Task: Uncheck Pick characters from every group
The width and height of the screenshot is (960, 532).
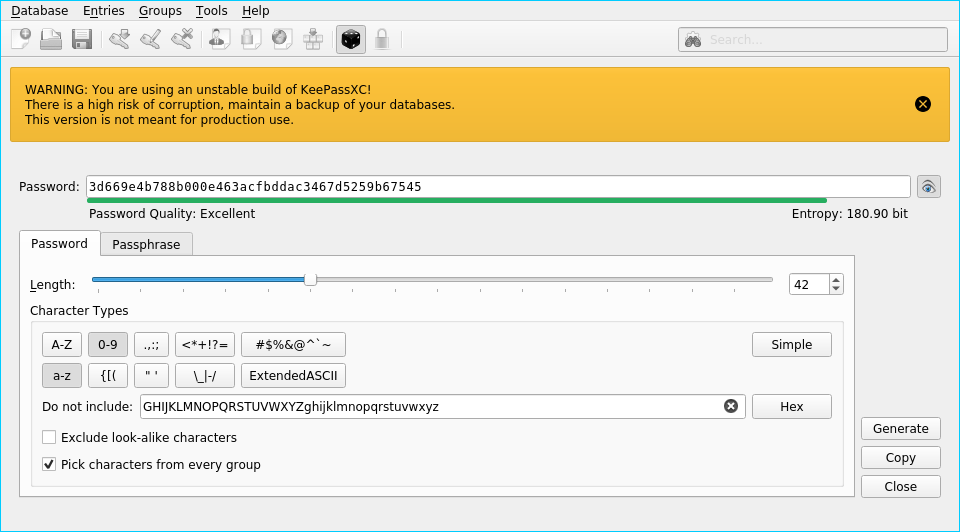Action: coord(49,464)
